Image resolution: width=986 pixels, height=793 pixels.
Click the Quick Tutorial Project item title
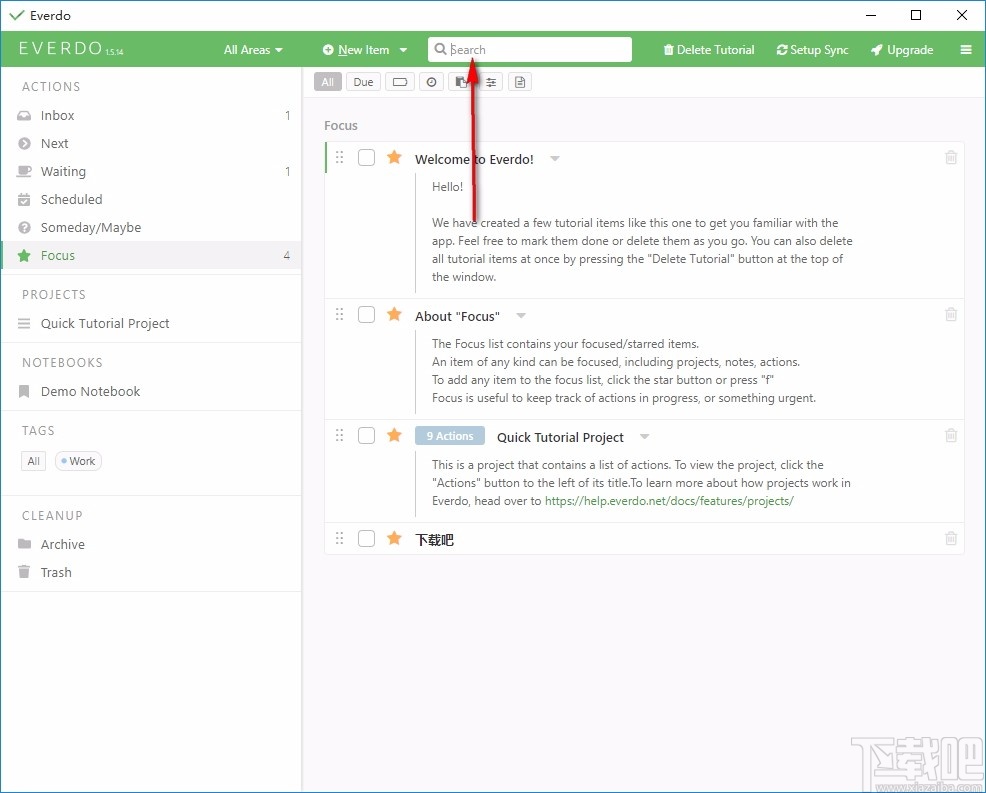coord(560,437)
